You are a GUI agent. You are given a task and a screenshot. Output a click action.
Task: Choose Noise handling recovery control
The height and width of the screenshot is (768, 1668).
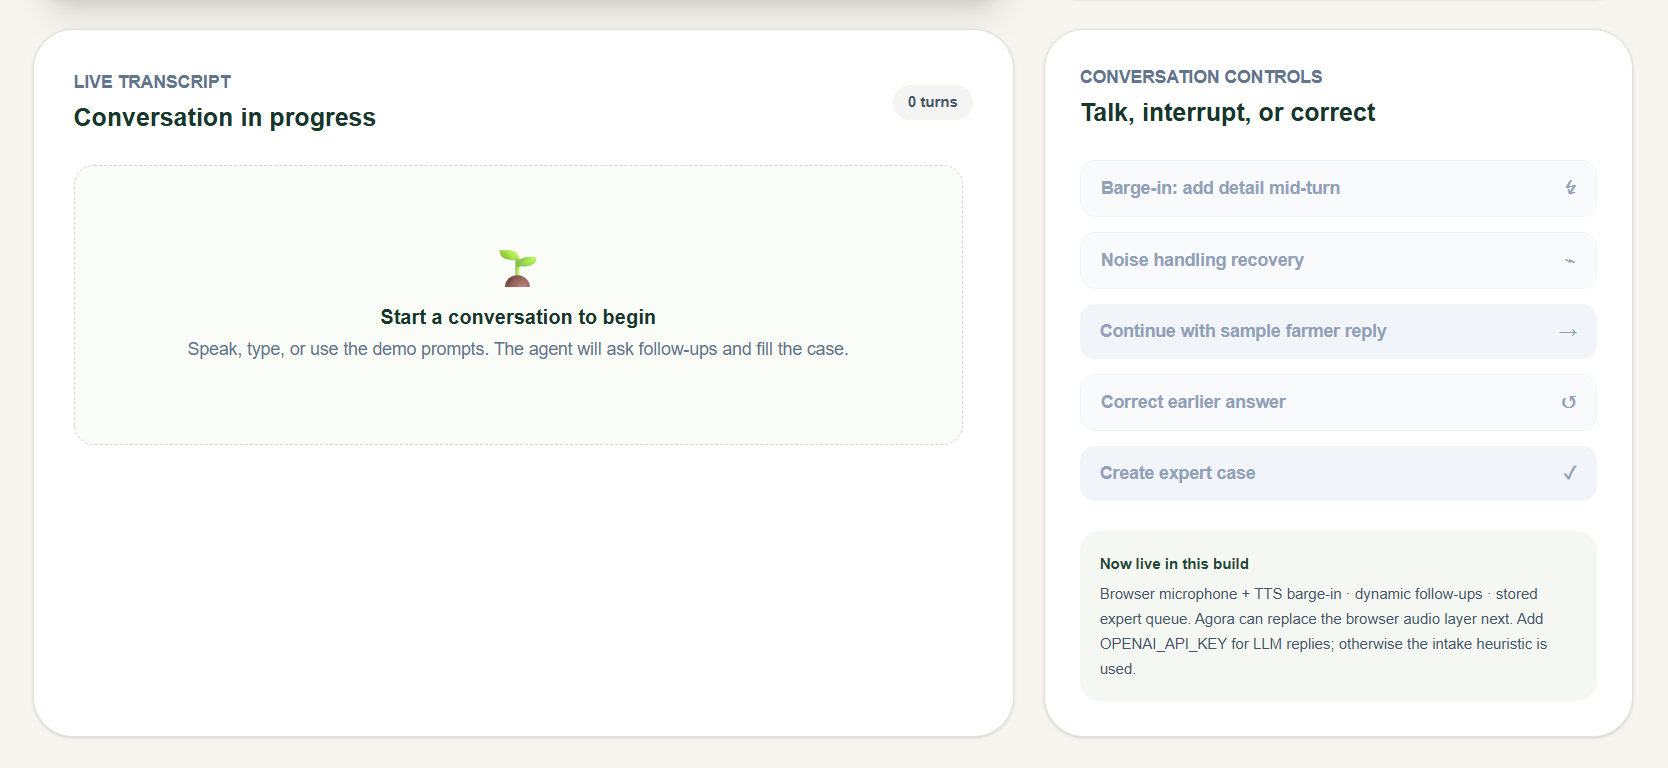[1338, 260]
